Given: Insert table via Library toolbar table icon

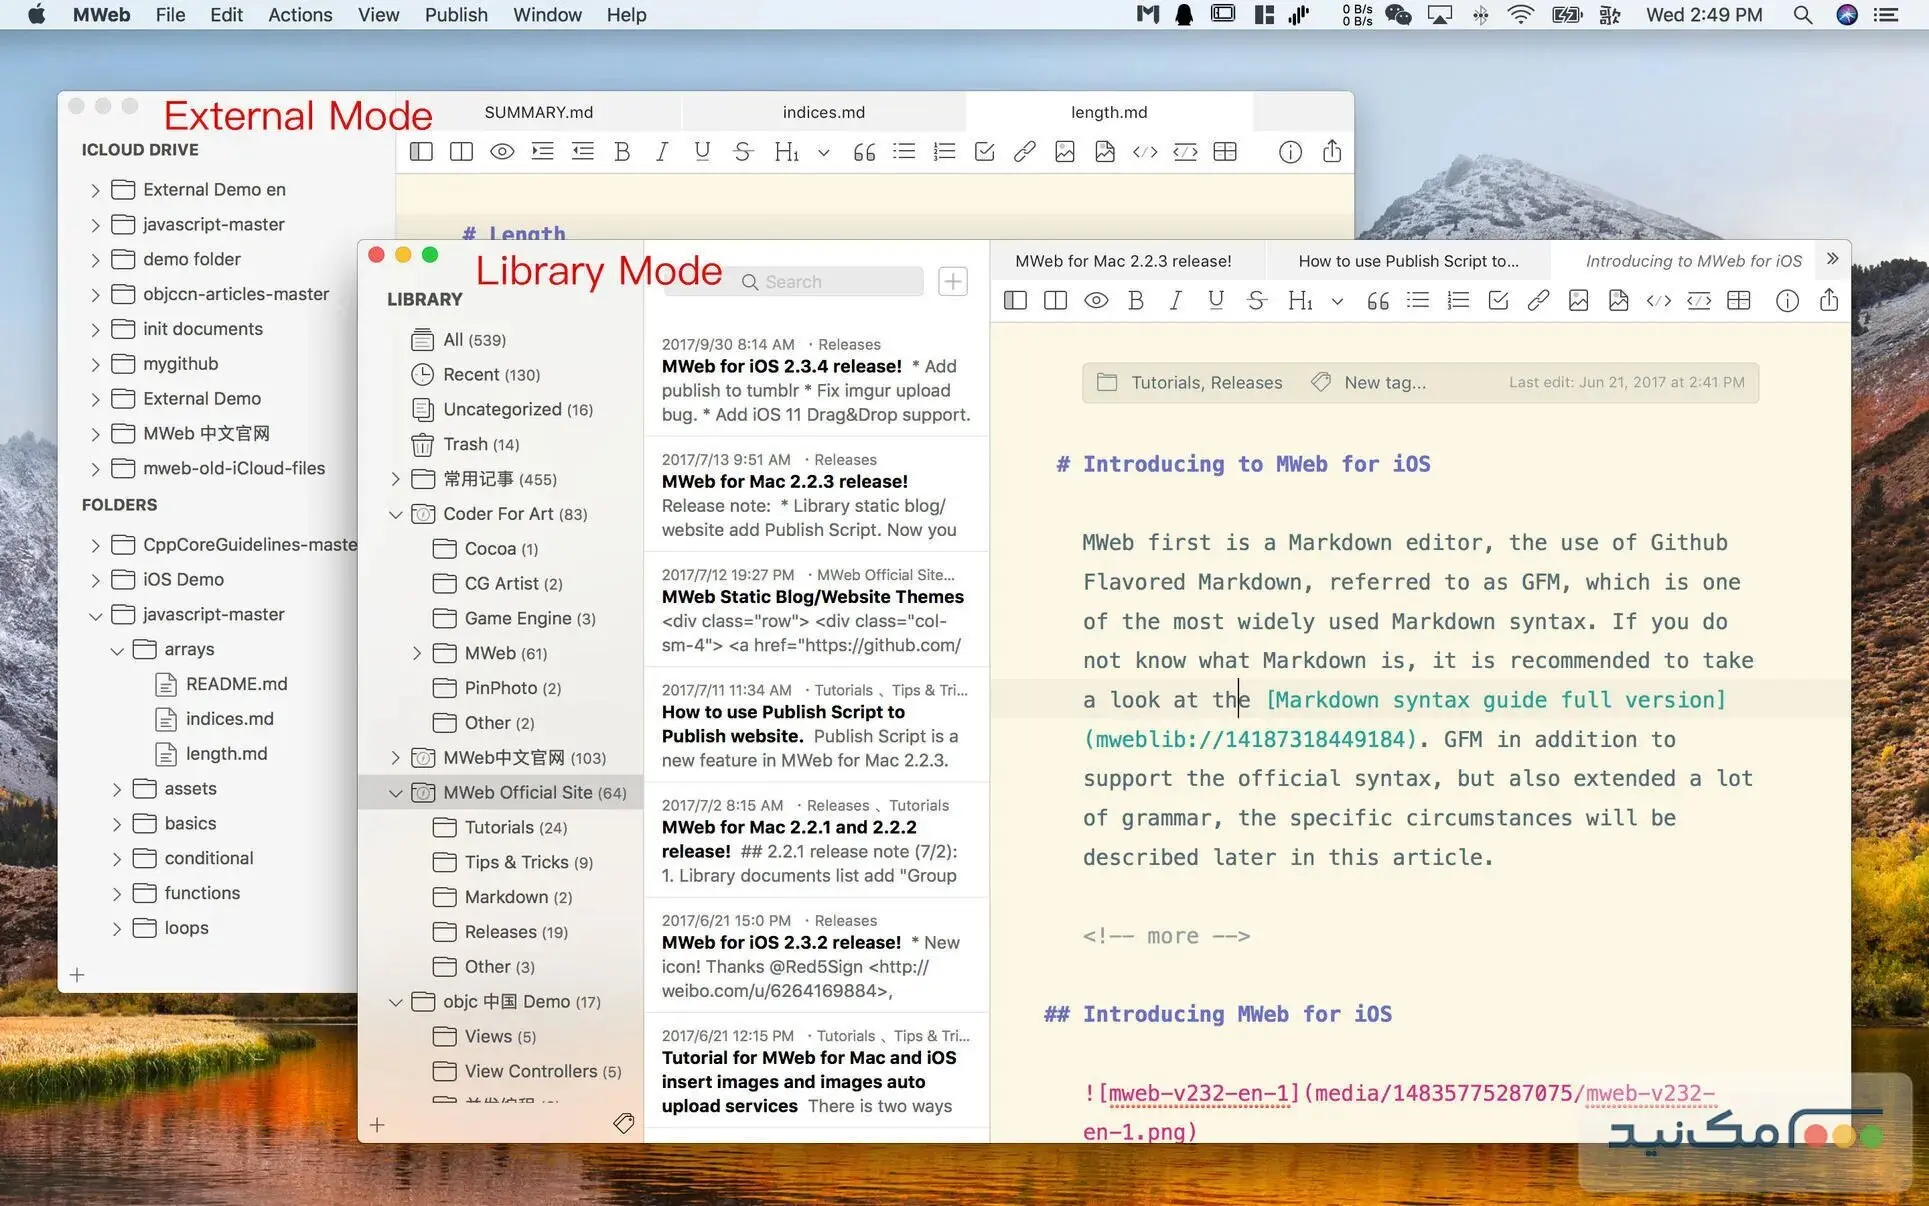Looking at the screenshot, I should 1739,300.
